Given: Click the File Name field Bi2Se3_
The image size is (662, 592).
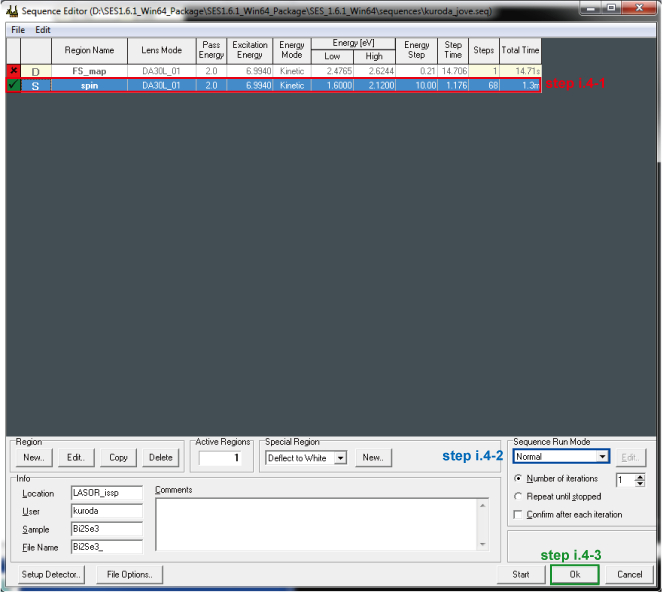Looking at the screenshot, I should 107,547.
